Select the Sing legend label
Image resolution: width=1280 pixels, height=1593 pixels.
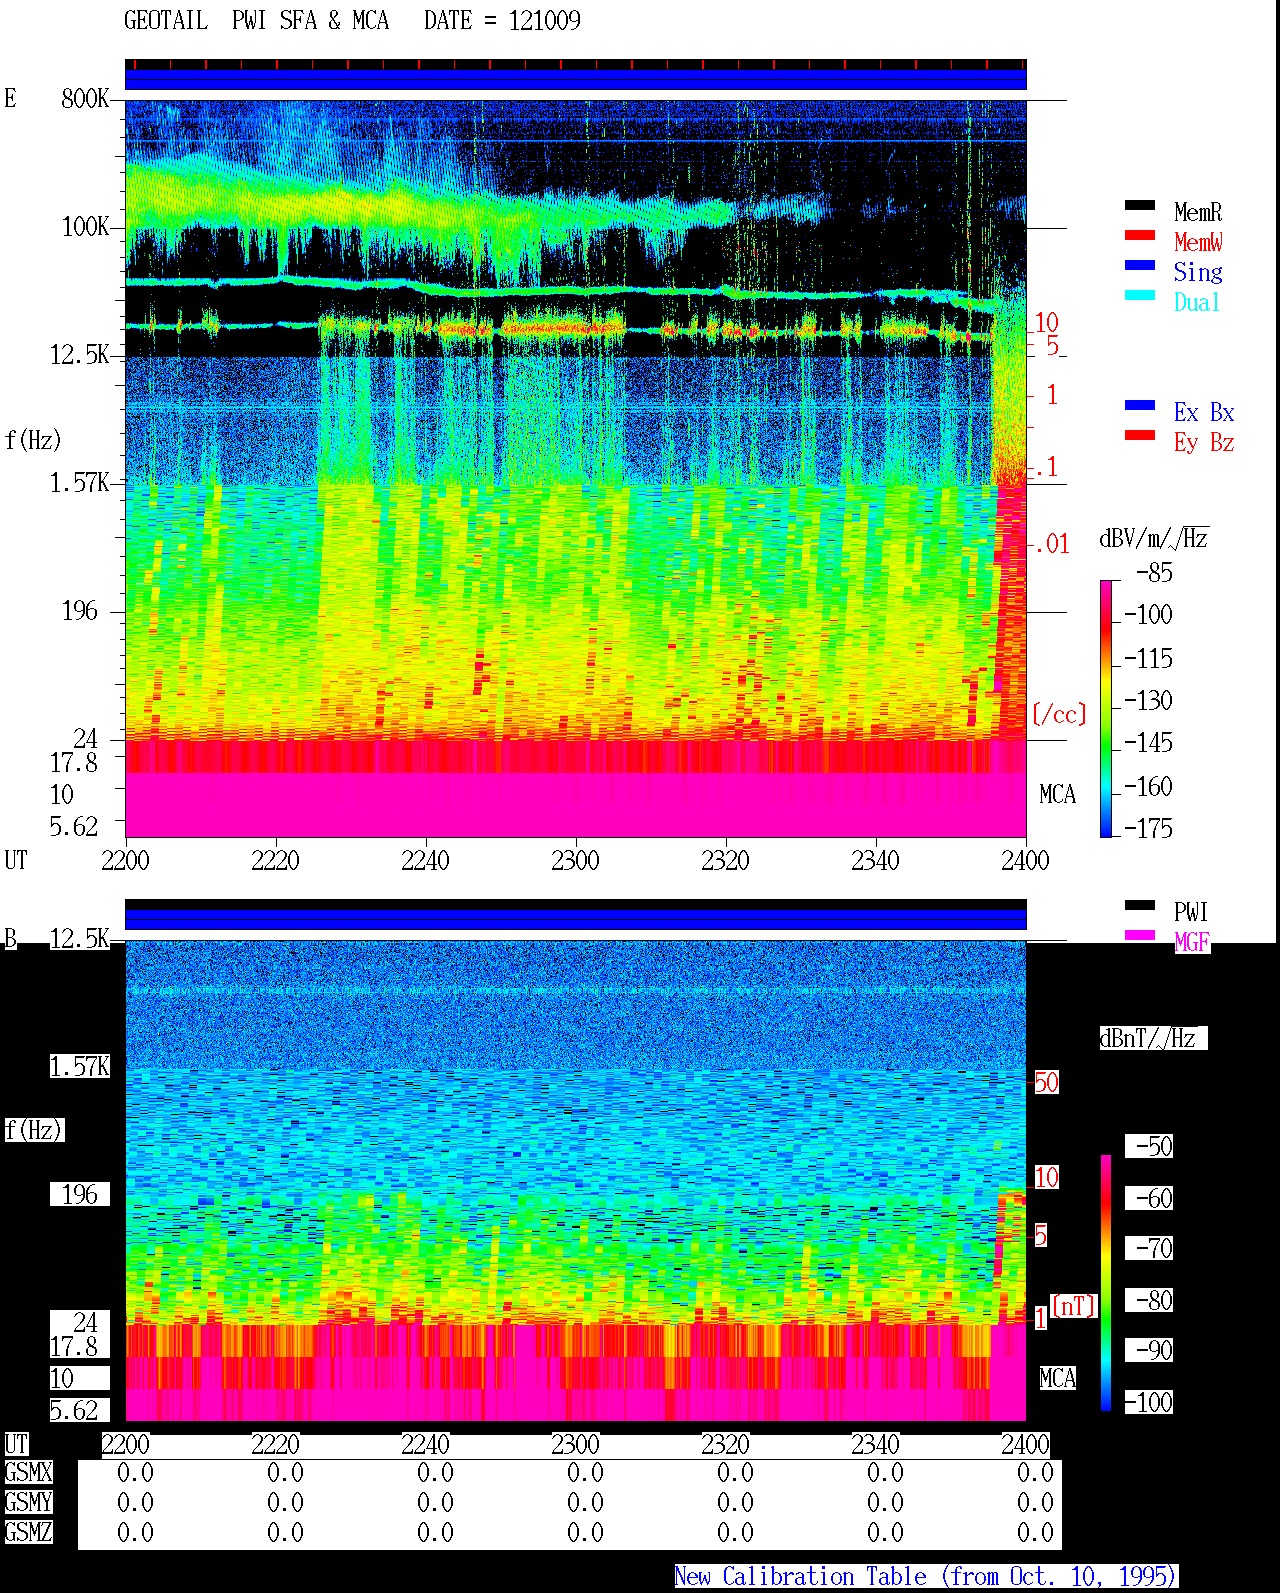1198,272
